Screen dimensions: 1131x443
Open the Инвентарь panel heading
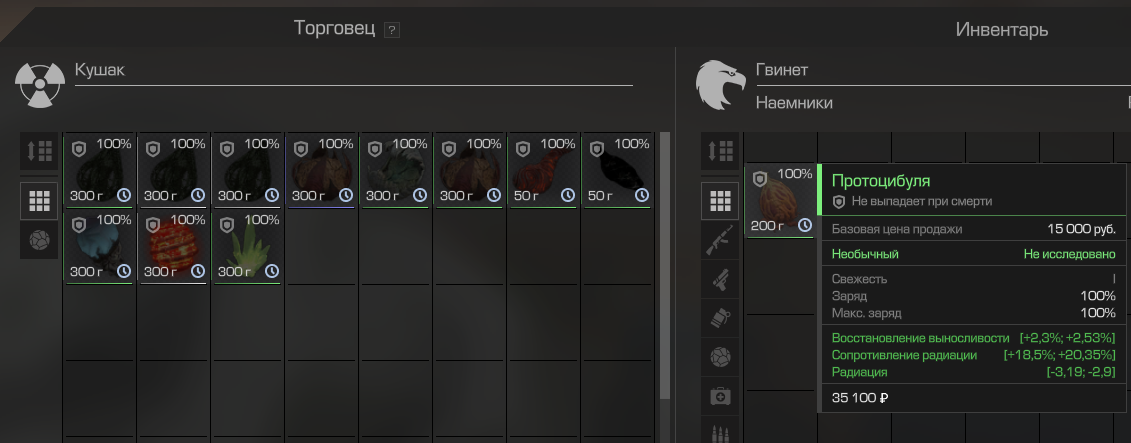pos(1002,30)
